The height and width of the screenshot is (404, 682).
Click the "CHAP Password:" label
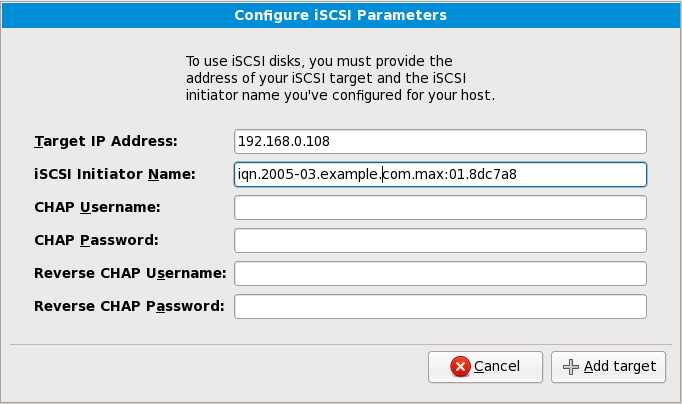tap(97, 240)
